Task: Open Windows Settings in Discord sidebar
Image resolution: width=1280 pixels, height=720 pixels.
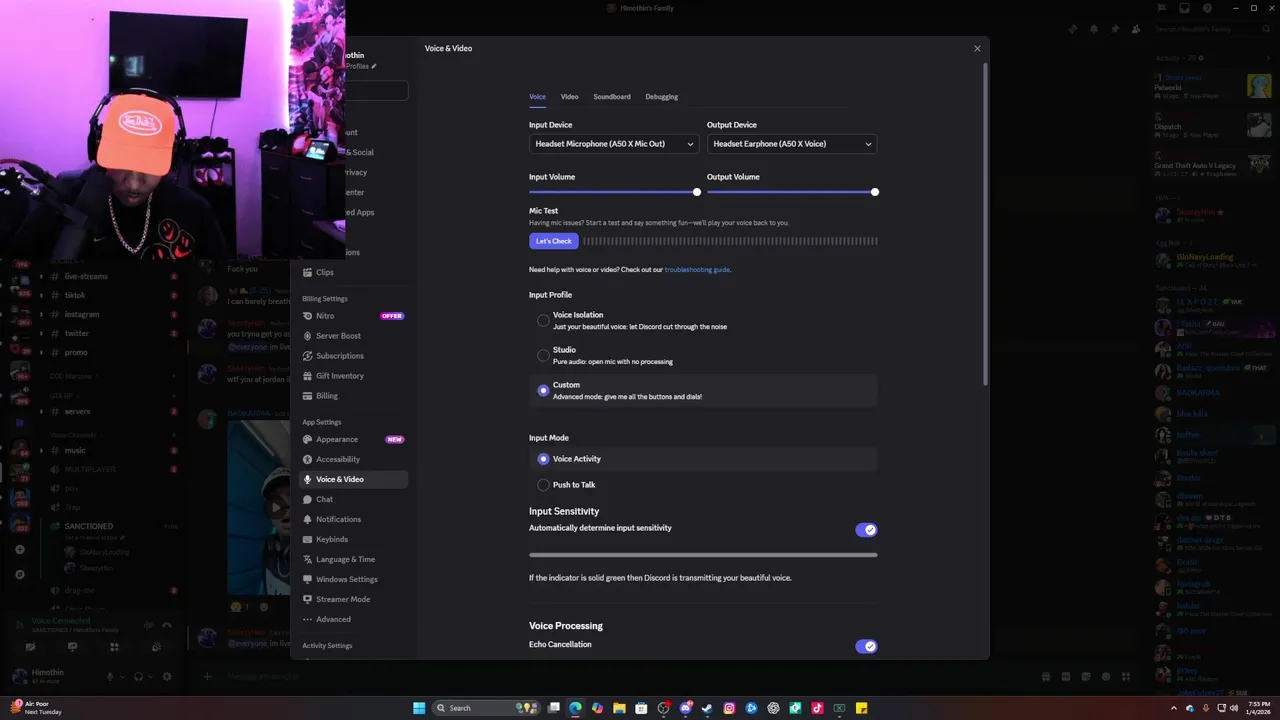Action: tap(353, 579)
